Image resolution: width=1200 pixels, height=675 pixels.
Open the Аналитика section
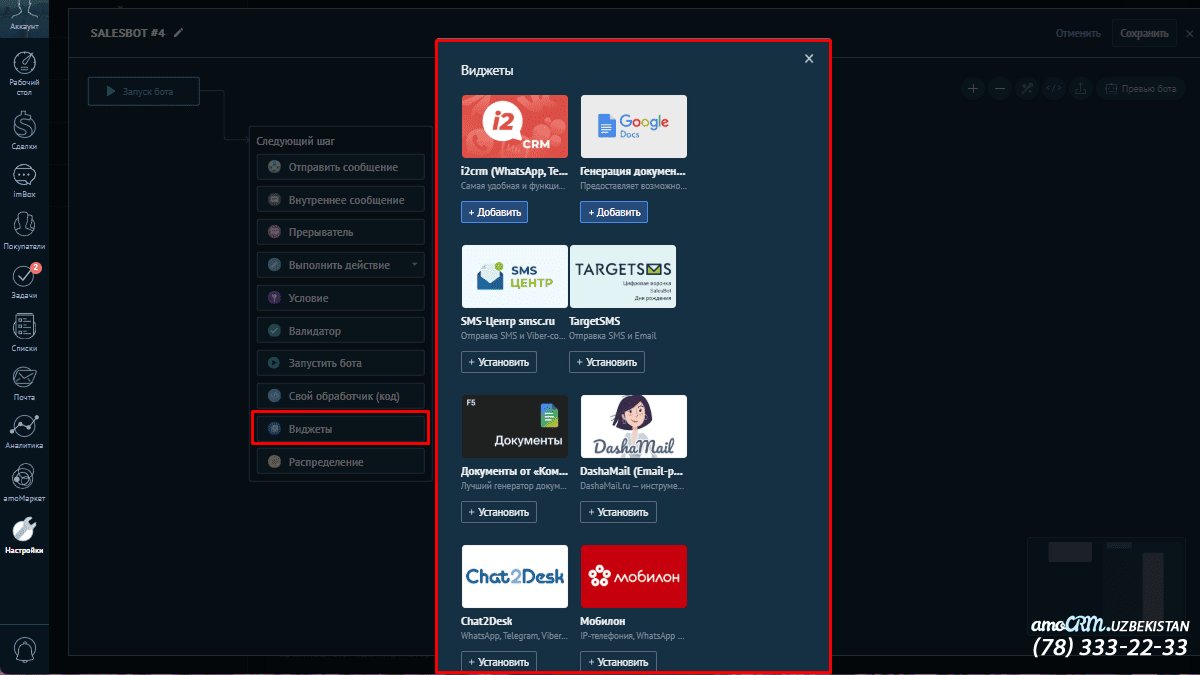pyautogui.click(x=25, y=431)
